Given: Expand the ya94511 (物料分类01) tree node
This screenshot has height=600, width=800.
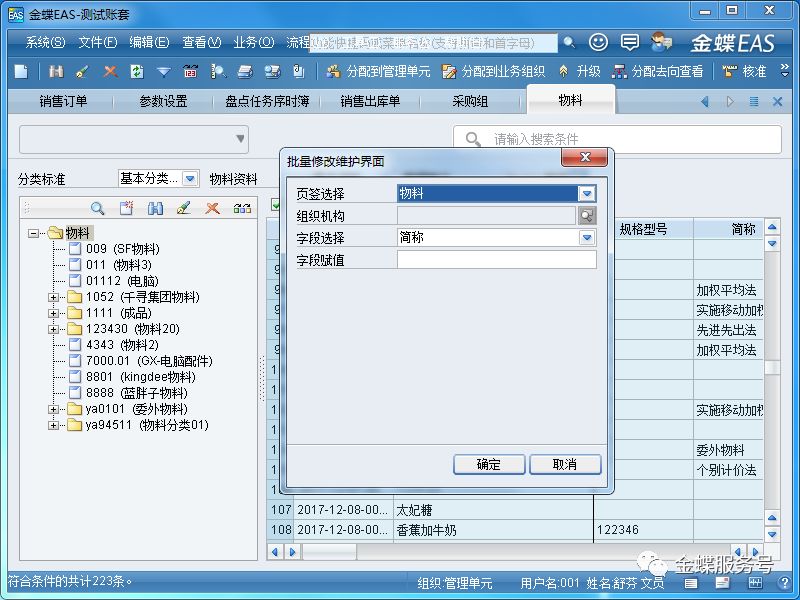Looking at the screenshot, I should [54, 425].
